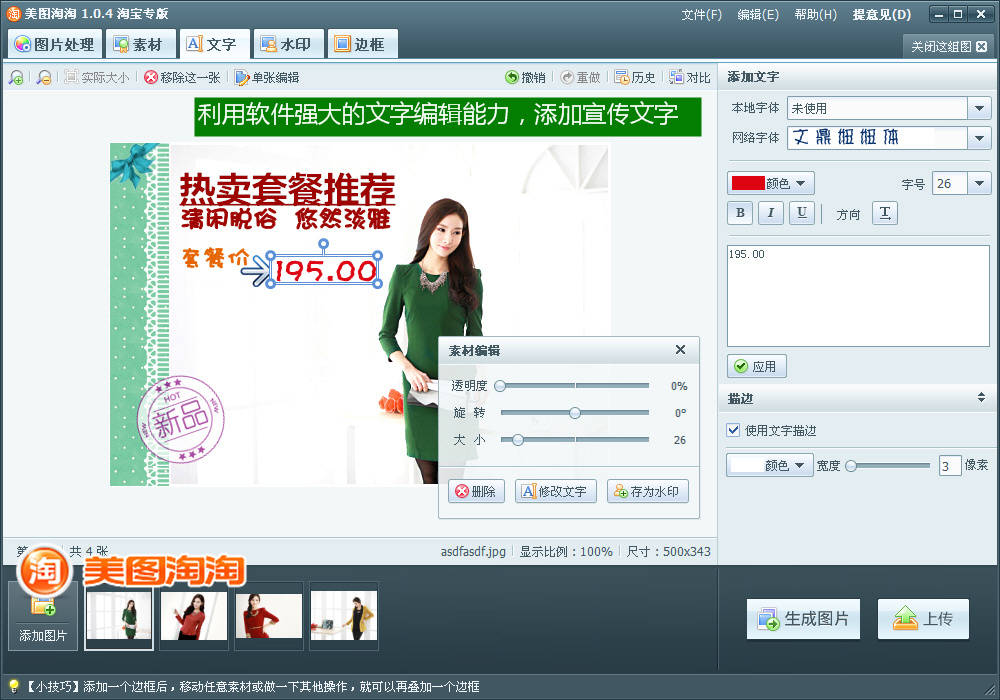The height and width of the screenshot is (700, 1000).
Task: Open the 提意见(D) menu
Action: 882,14
